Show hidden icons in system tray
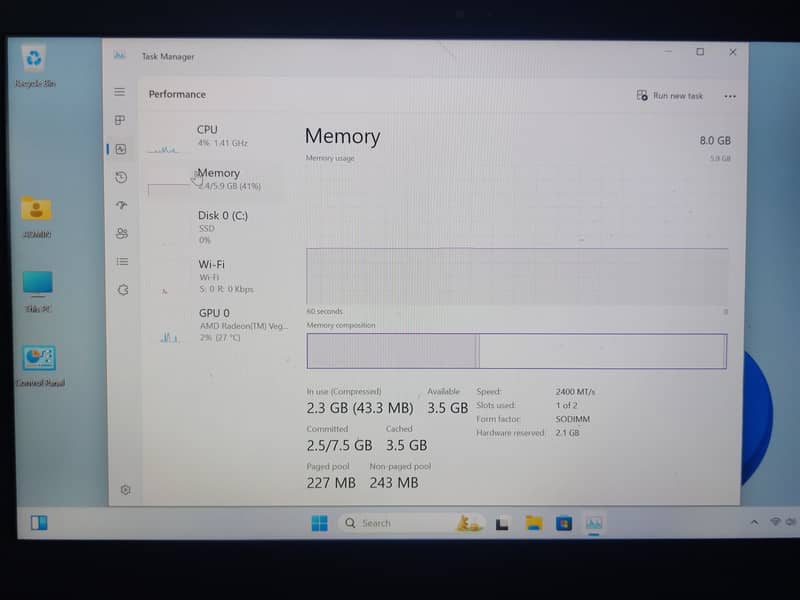The width and height of the screenshot is (800, 600). pyautogui.click(x=754, y=523)
